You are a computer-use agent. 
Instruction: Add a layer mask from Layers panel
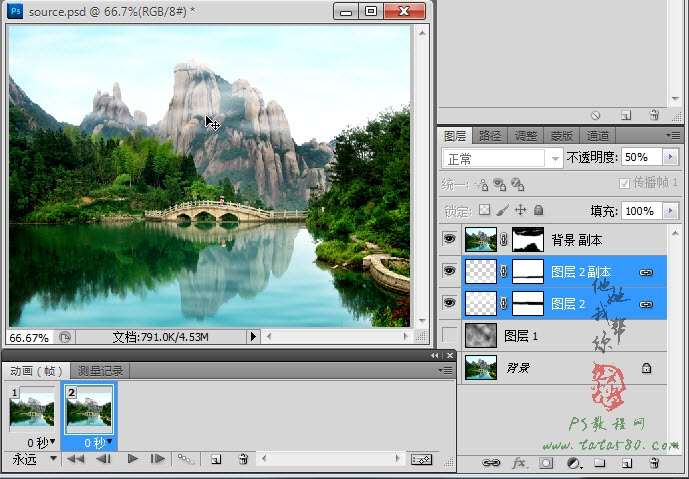pos(546,464)
